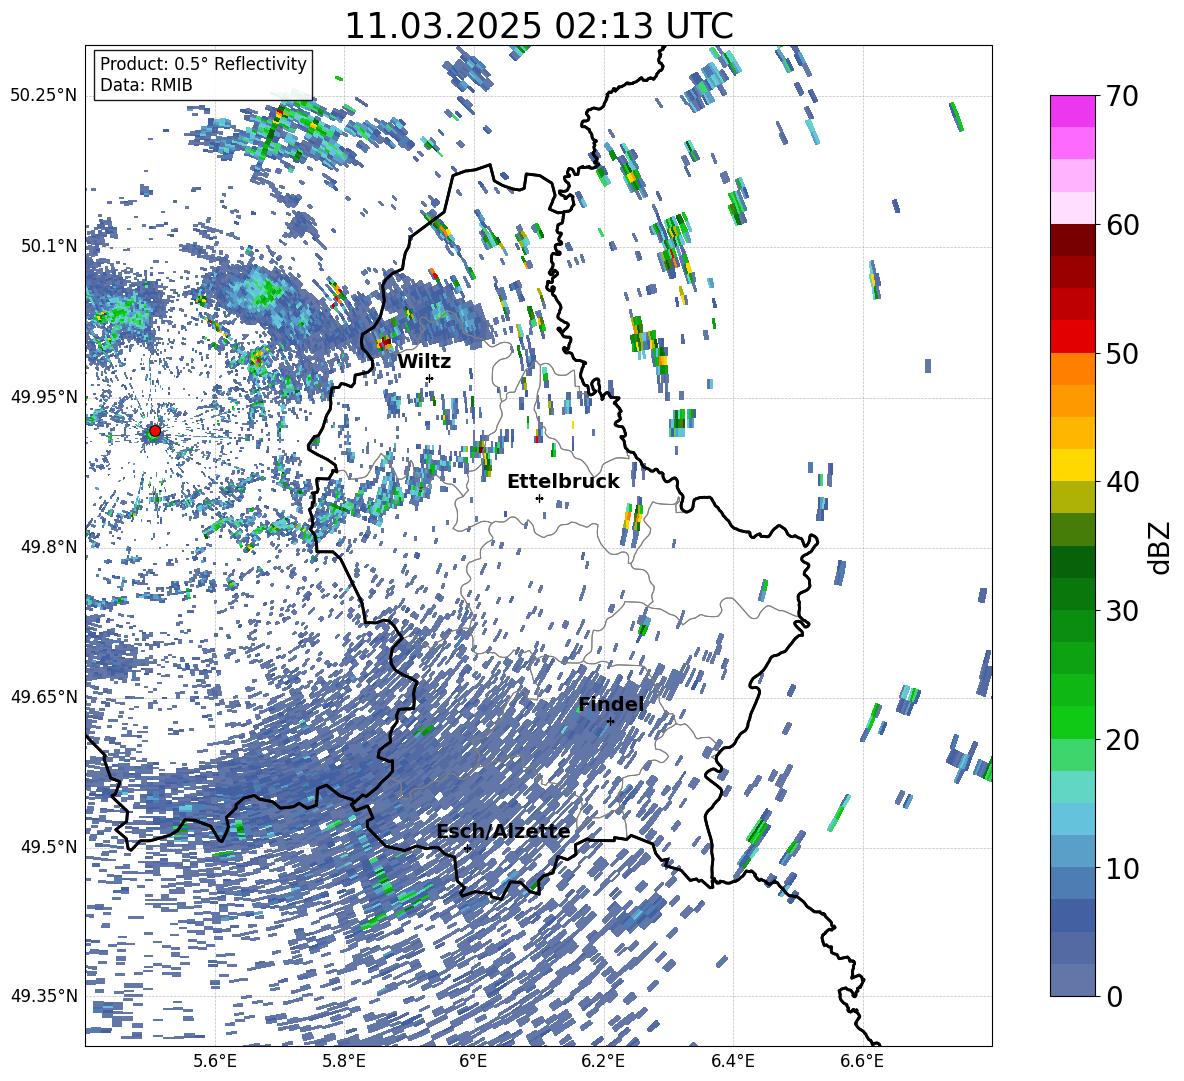Click the Ettelbruck city label
1184x1081 pixels.
point(563,482)
